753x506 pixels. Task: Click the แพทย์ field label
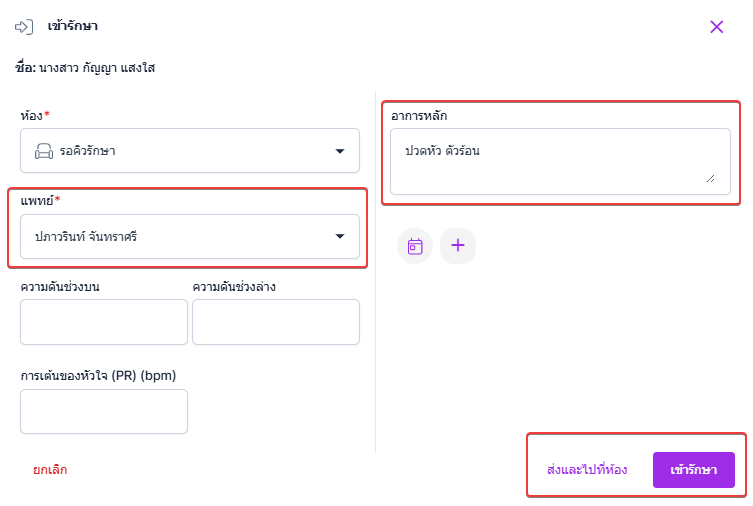39,201
